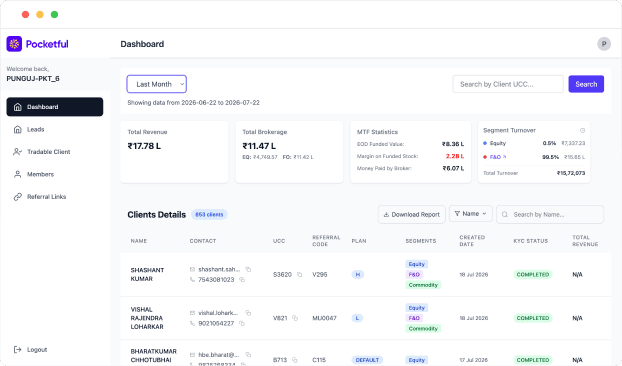The width and height of the screenshot is (622, 366).
Task: Click the L plan badge
Action: tap(357, 318)
